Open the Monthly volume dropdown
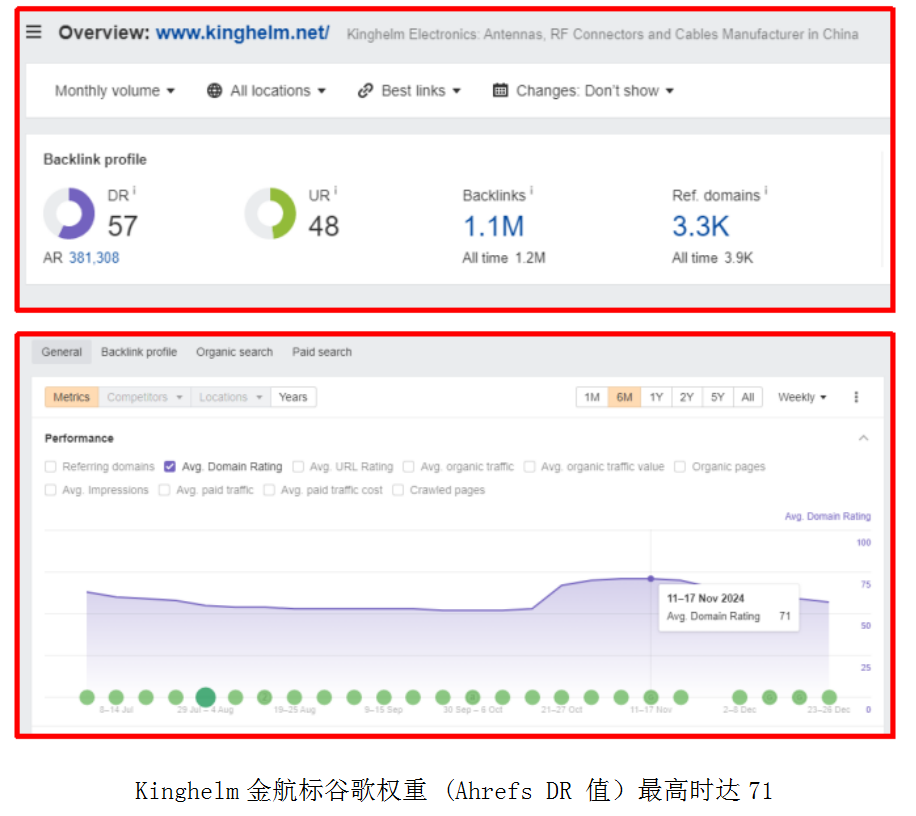916x816 pixels. coord(114,91)
